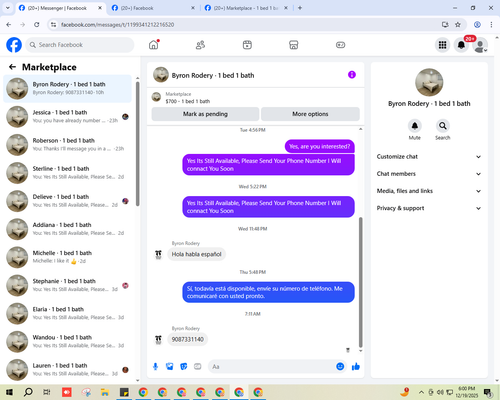
Task: Focus the Search Facebook field
Action: [x=80, y=45]
